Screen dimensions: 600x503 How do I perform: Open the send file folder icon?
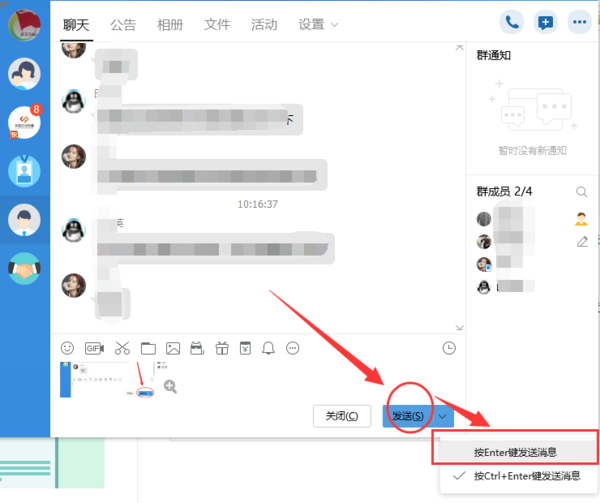click(x=148, y=348)
